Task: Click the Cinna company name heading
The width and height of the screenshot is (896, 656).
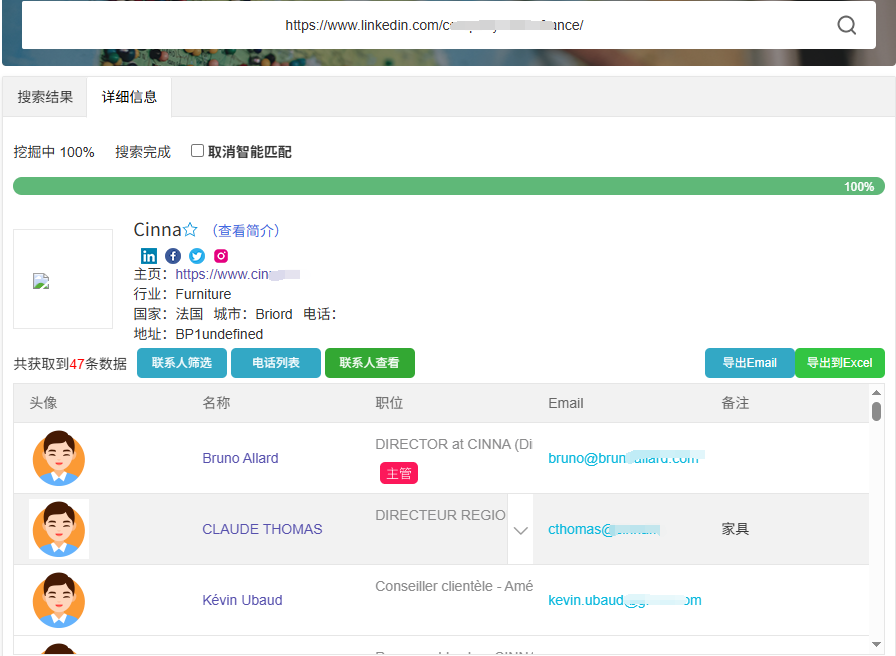Action: 157,230
